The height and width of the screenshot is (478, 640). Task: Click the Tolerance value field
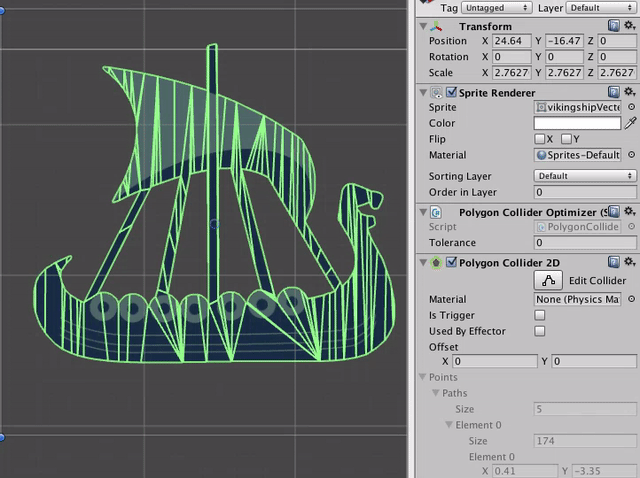585,243
